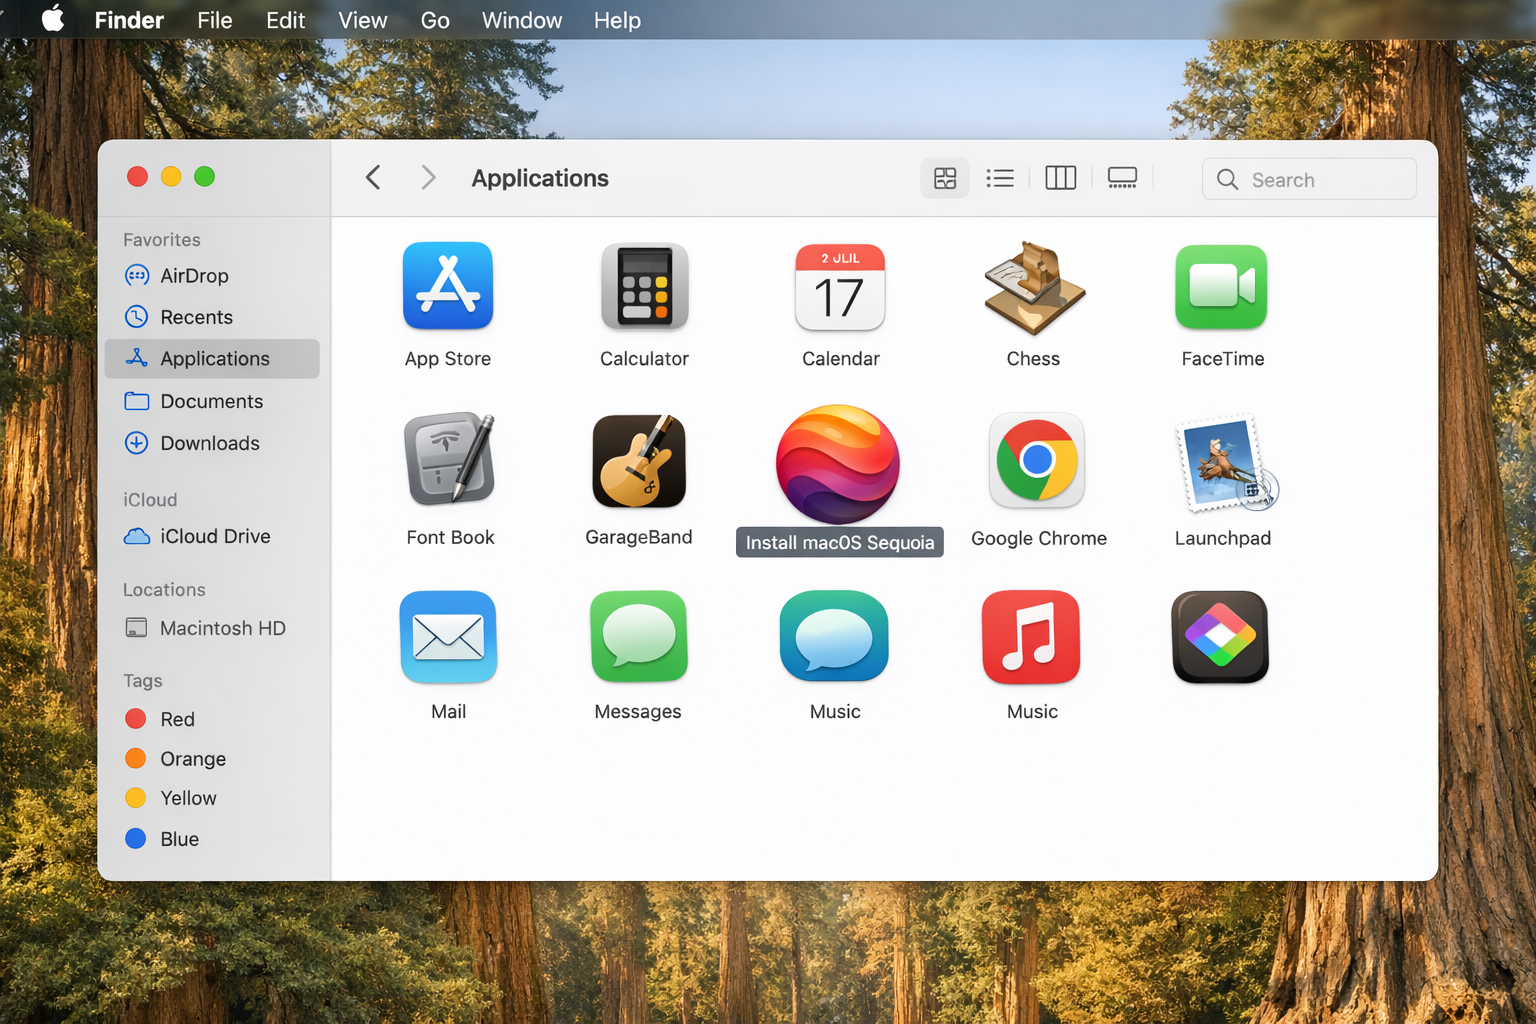
Task: Open Documents in the sidebar
Action: [212, 401]
